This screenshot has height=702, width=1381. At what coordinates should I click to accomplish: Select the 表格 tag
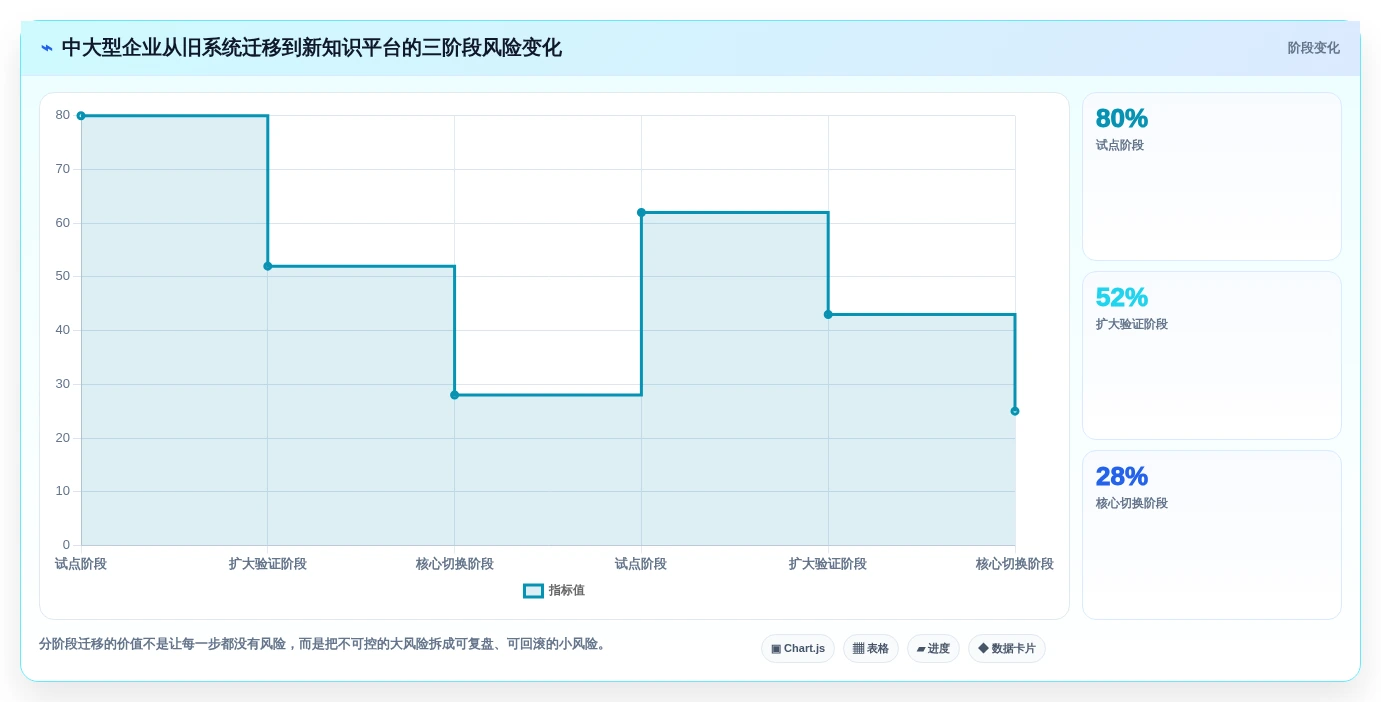tap(871, 649)
